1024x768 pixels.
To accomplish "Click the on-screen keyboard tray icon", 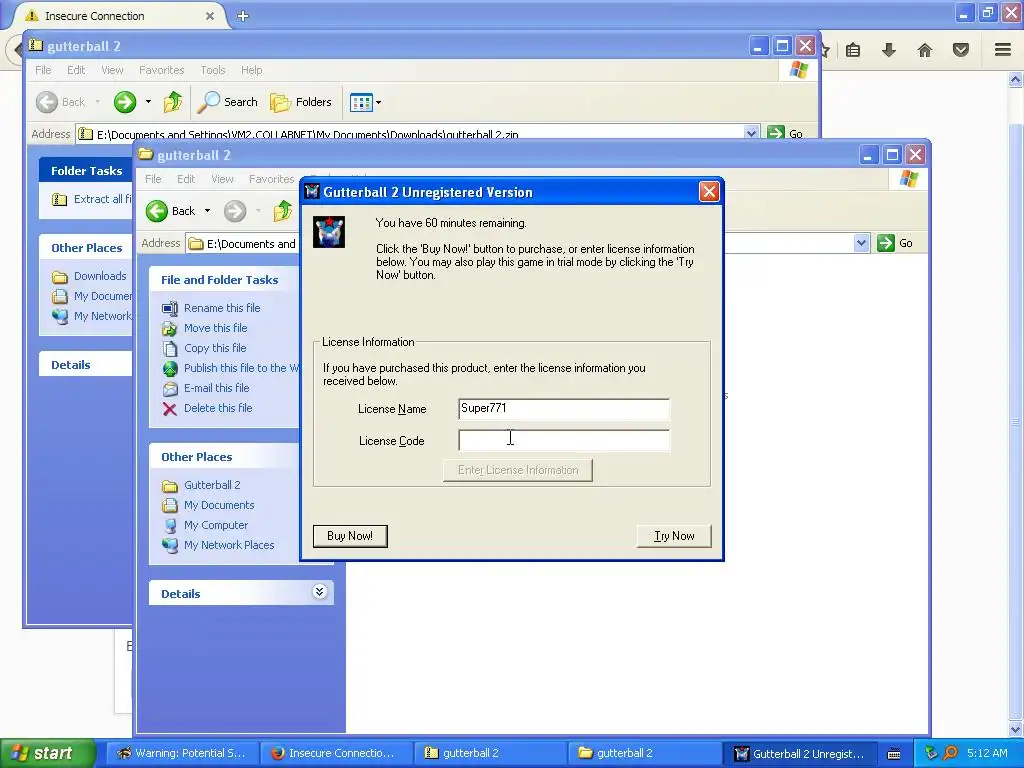I will [894, 754].
